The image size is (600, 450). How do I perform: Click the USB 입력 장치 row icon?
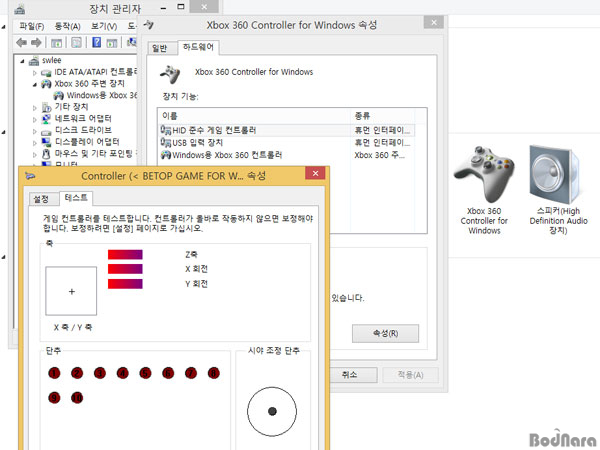(166, 143)
